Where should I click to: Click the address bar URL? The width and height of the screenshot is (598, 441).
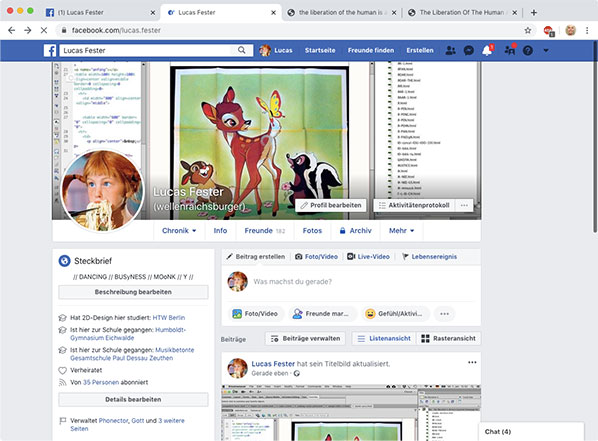(x=116, y=30)
